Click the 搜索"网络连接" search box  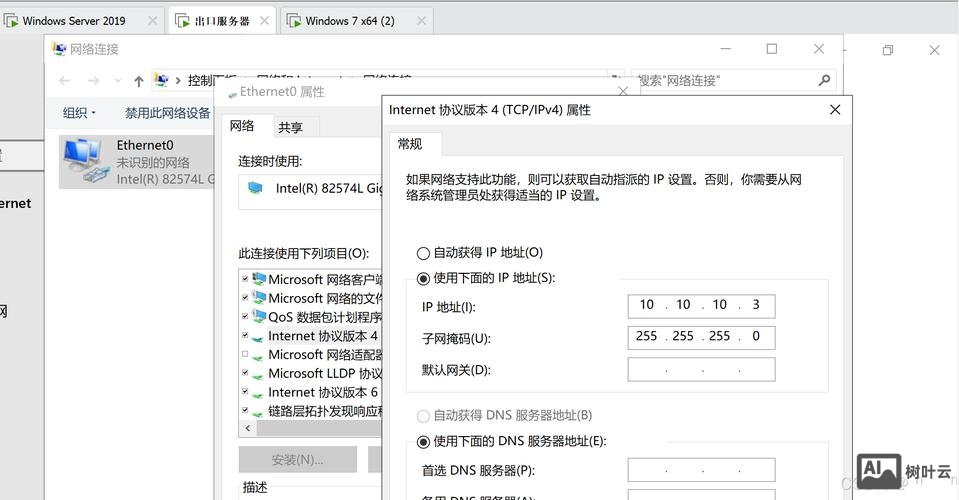(733, 80)
